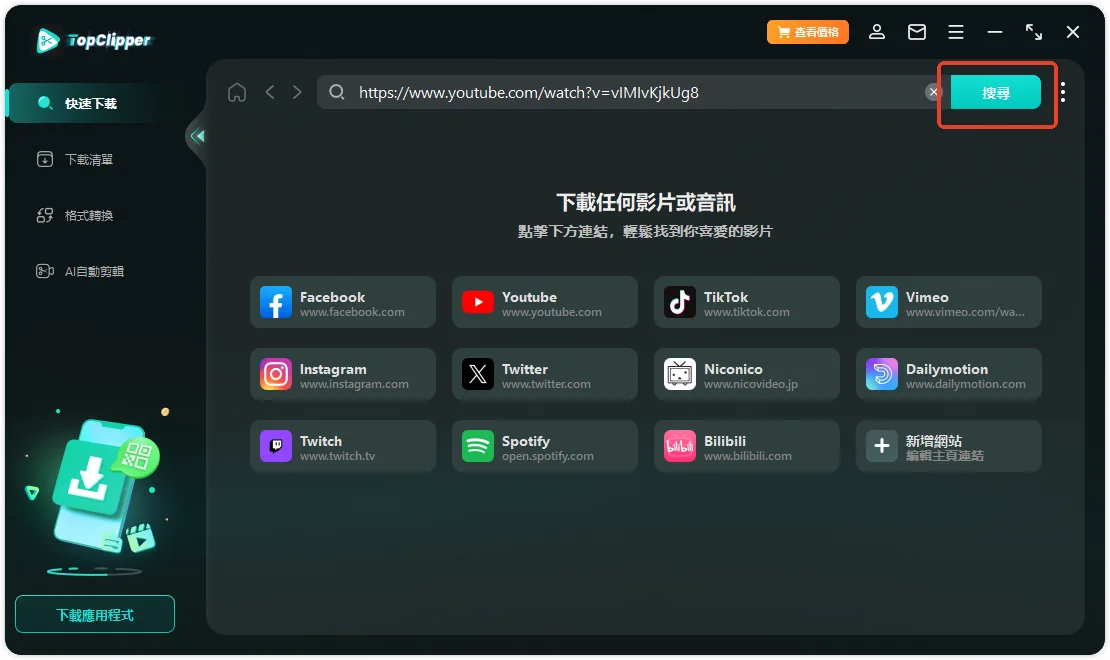
Task: Select the 快速下載 tab
Action: (x=91, y=103)
